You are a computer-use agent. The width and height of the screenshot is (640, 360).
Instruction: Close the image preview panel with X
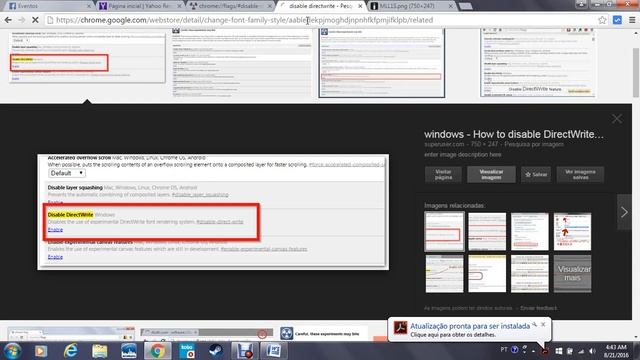coord(617,119)
